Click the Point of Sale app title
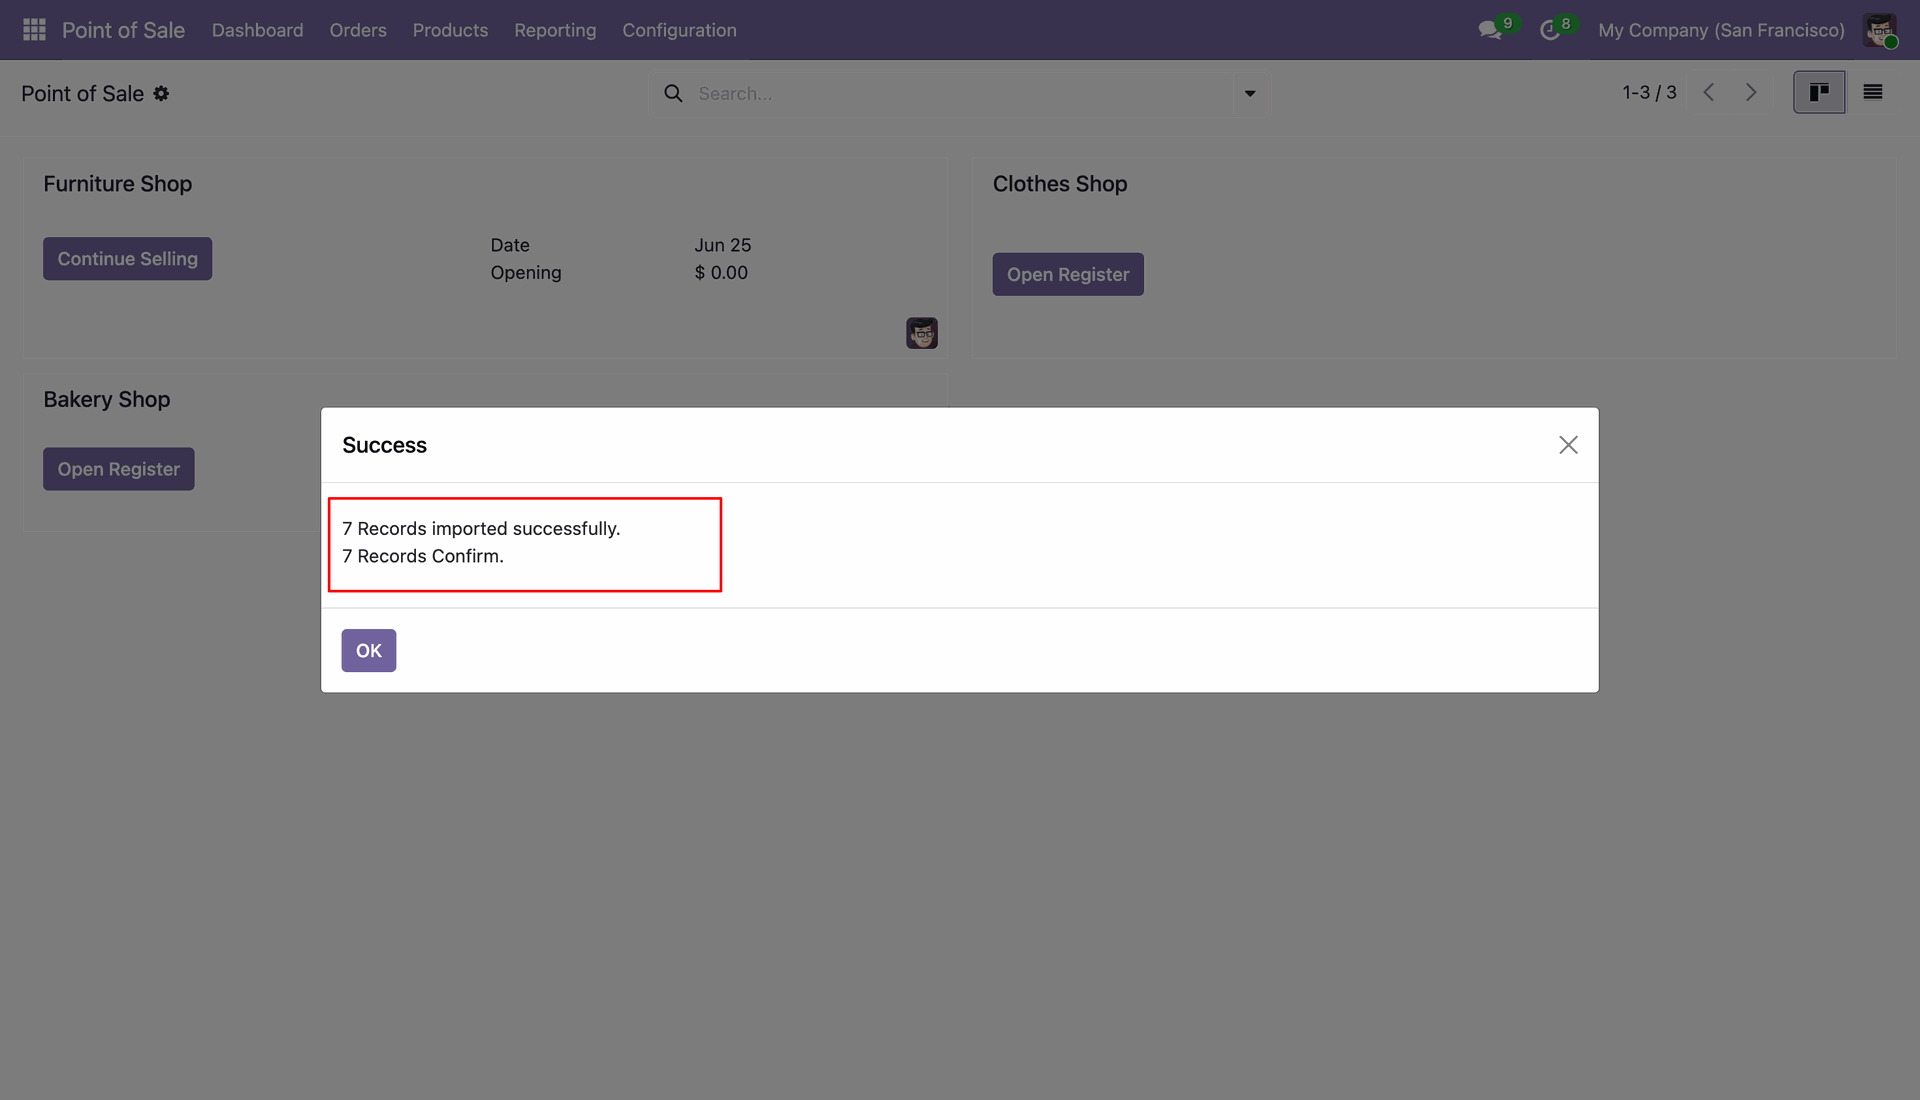Viewport: 1920px width, 1100px height. click(x=123, y=30)
